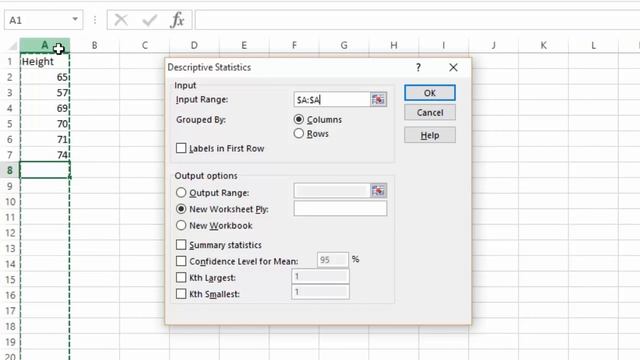The width and height of the screenshot is (640, 360).
Task: Click the Select All corner triangle
Action: coord(12,45)
